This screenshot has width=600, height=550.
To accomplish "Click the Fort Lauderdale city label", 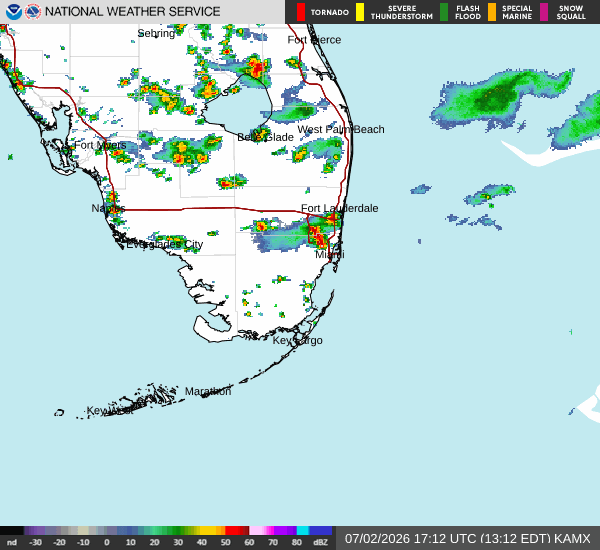I will pyautogui.click(x=339, y=208).
